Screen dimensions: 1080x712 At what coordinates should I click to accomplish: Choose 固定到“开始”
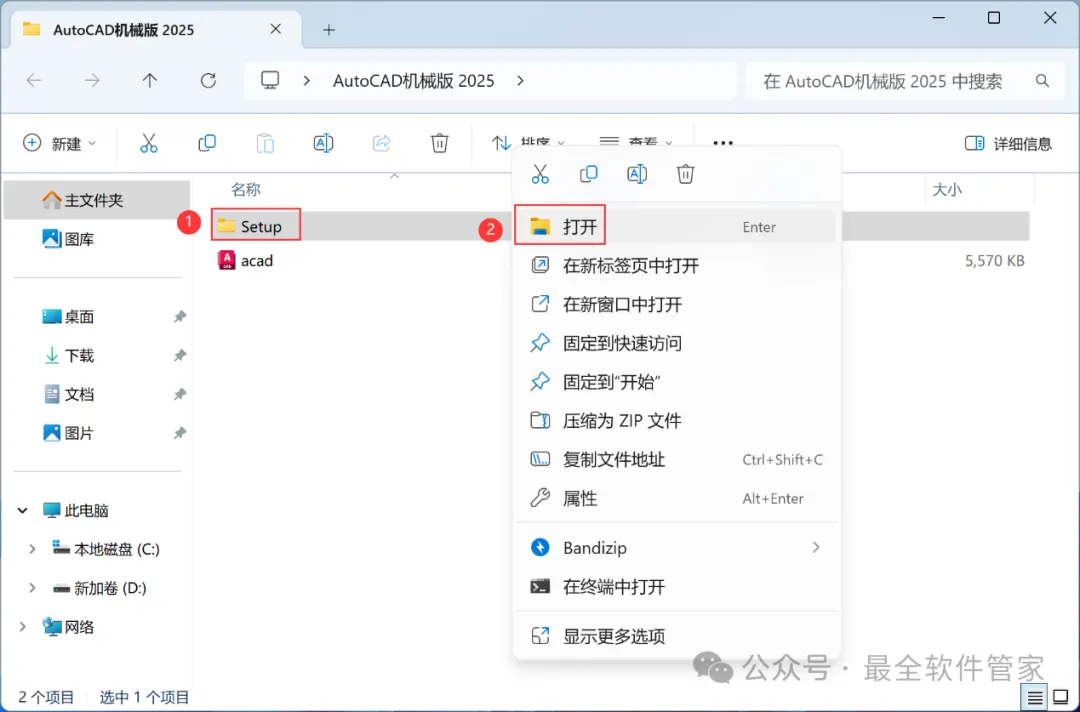(x=676, y=381)
